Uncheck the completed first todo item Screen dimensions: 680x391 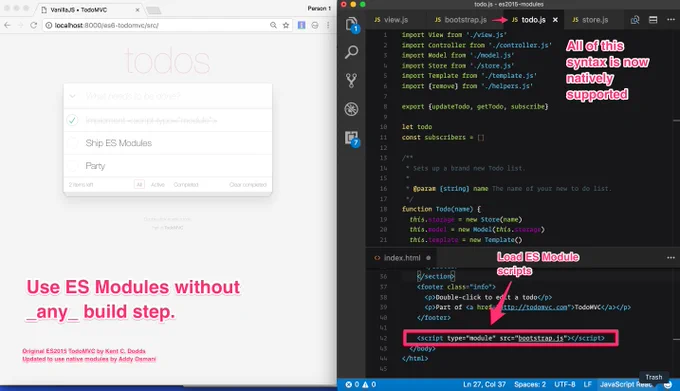coord(72,120)
